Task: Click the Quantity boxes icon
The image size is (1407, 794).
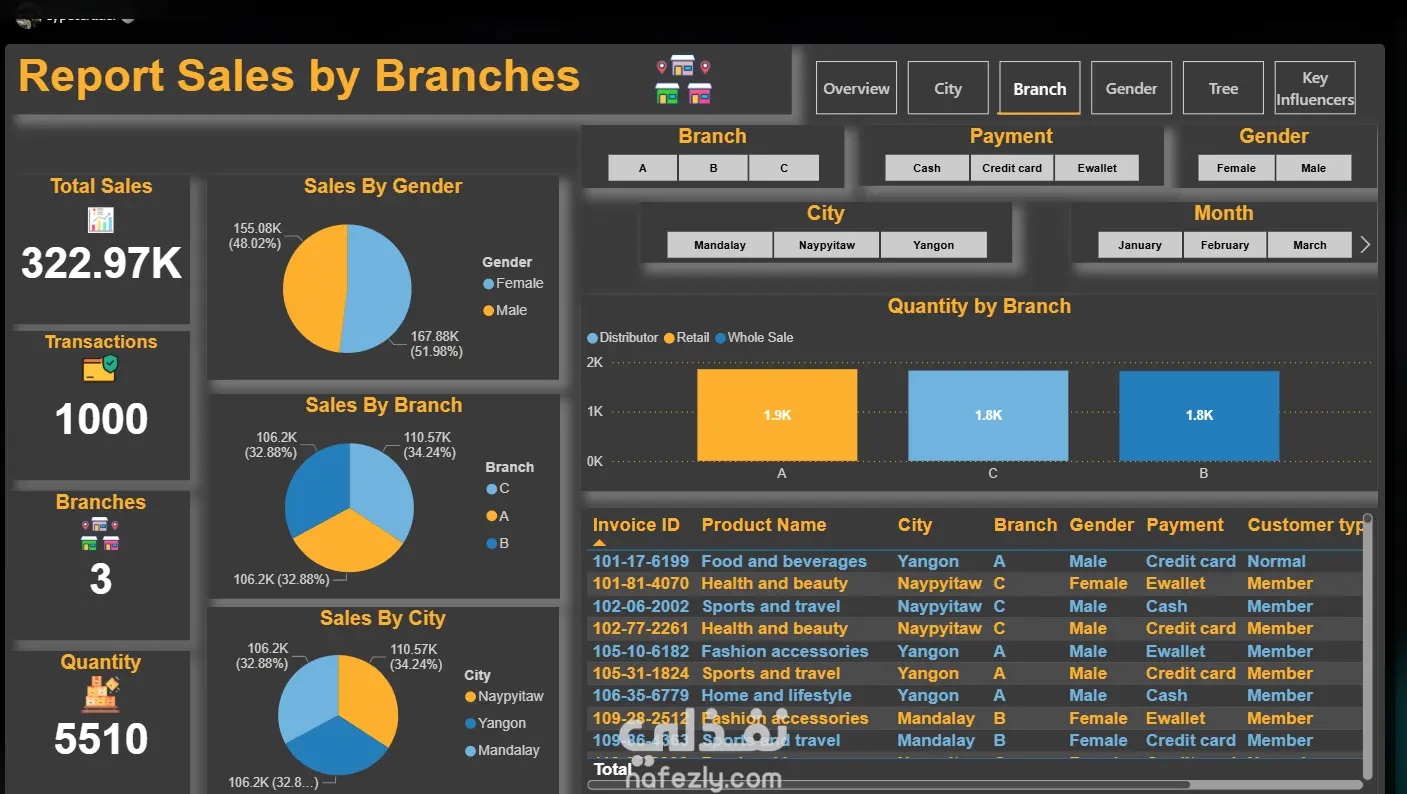Action: [x=101, y=693]
